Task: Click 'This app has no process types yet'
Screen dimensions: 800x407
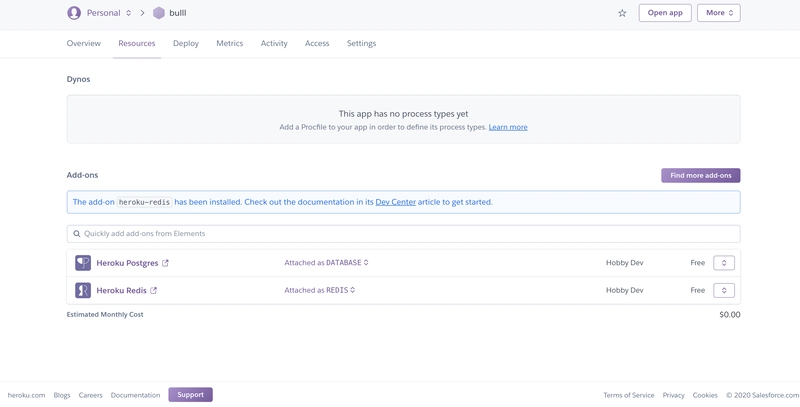Action: [x=404, y=114]
